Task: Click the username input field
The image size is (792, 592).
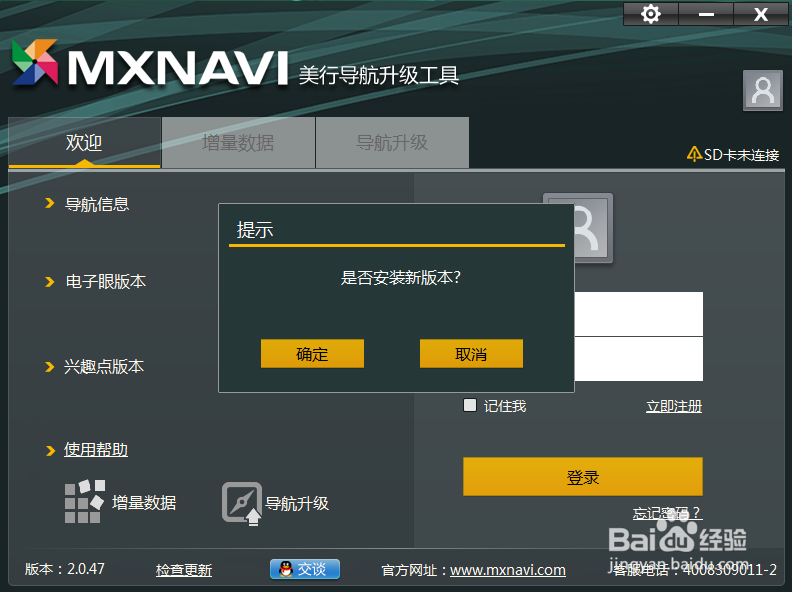Action: click(638, 314)
